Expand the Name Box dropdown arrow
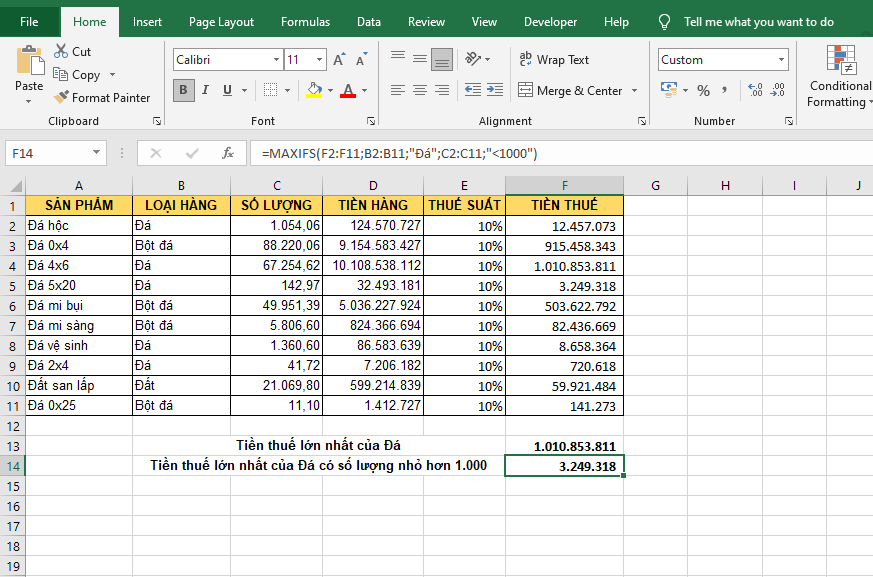The width and height of the screenshot is (873, 577). click(x=97, y=153)
